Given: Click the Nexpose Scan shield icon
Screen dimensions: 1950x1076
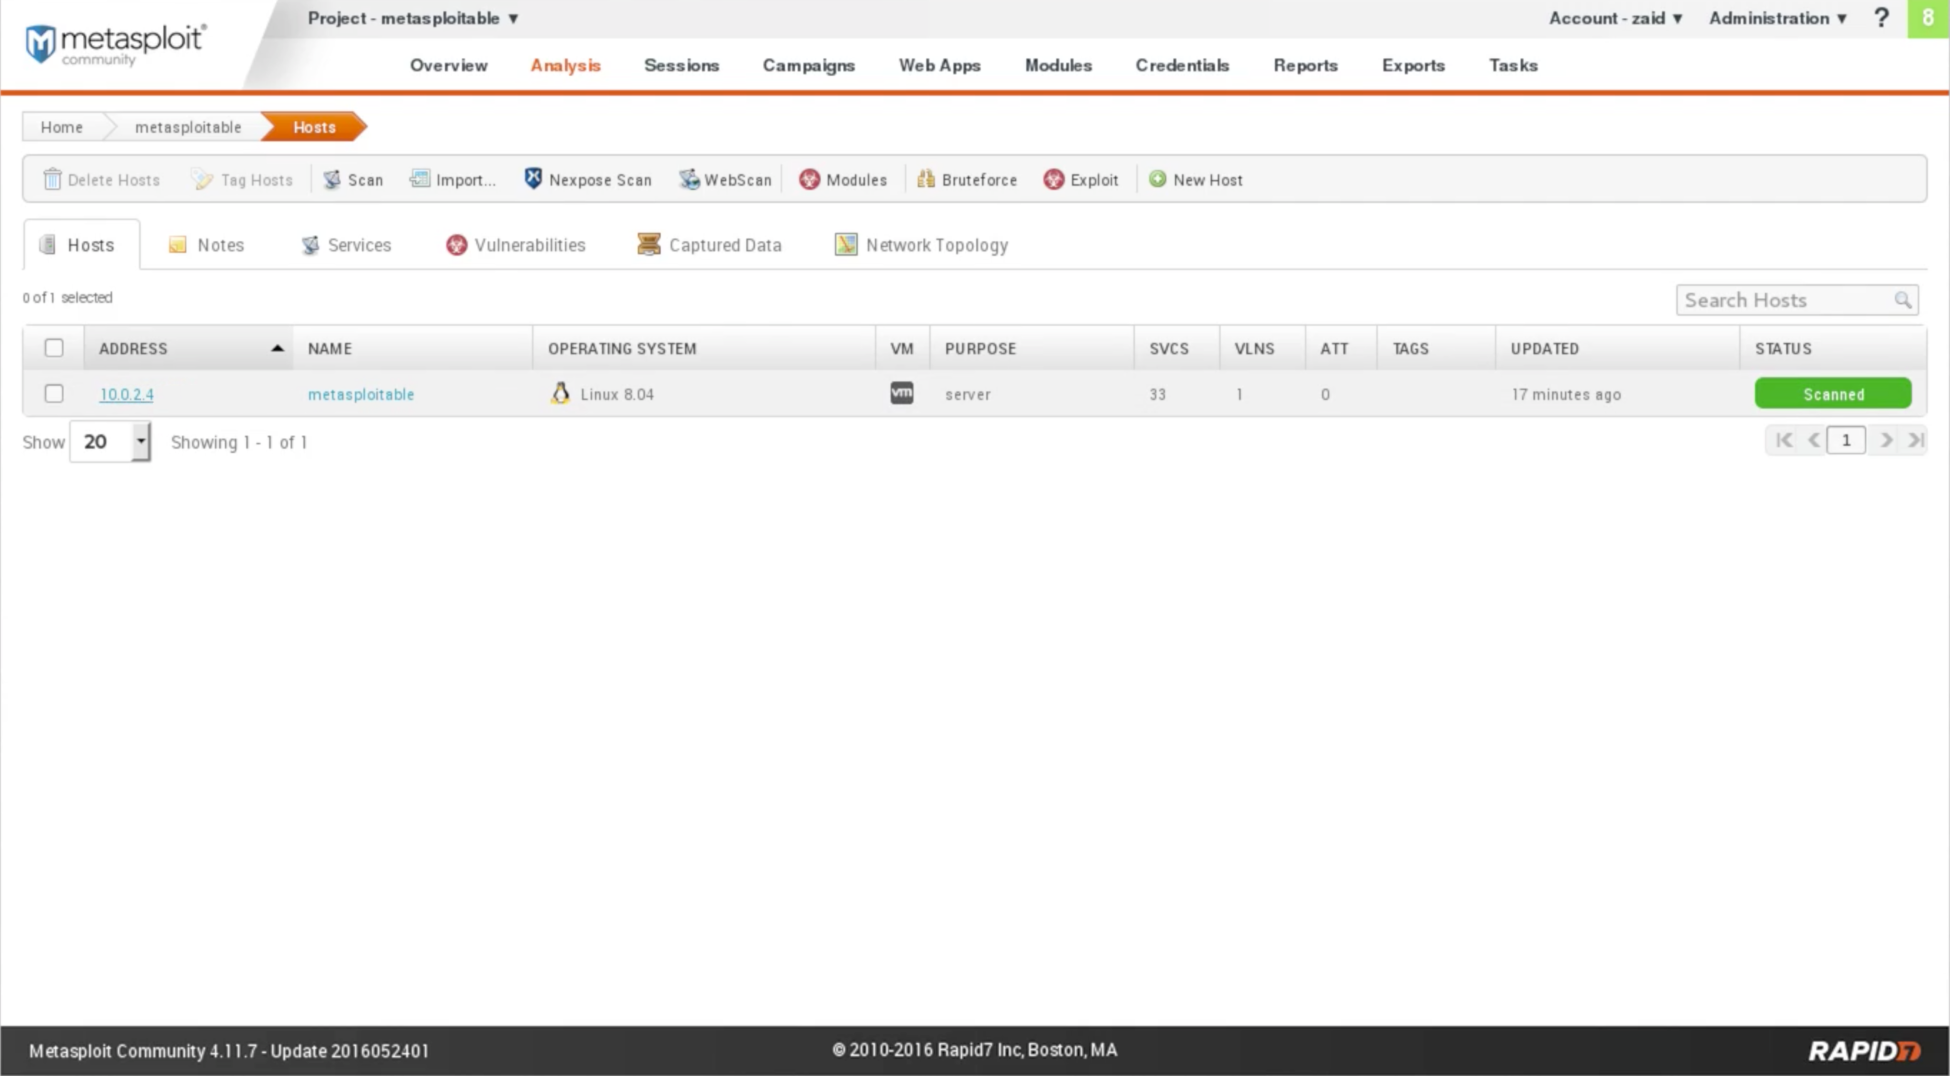Looking at the screenshot, I should tap(533, 179).
